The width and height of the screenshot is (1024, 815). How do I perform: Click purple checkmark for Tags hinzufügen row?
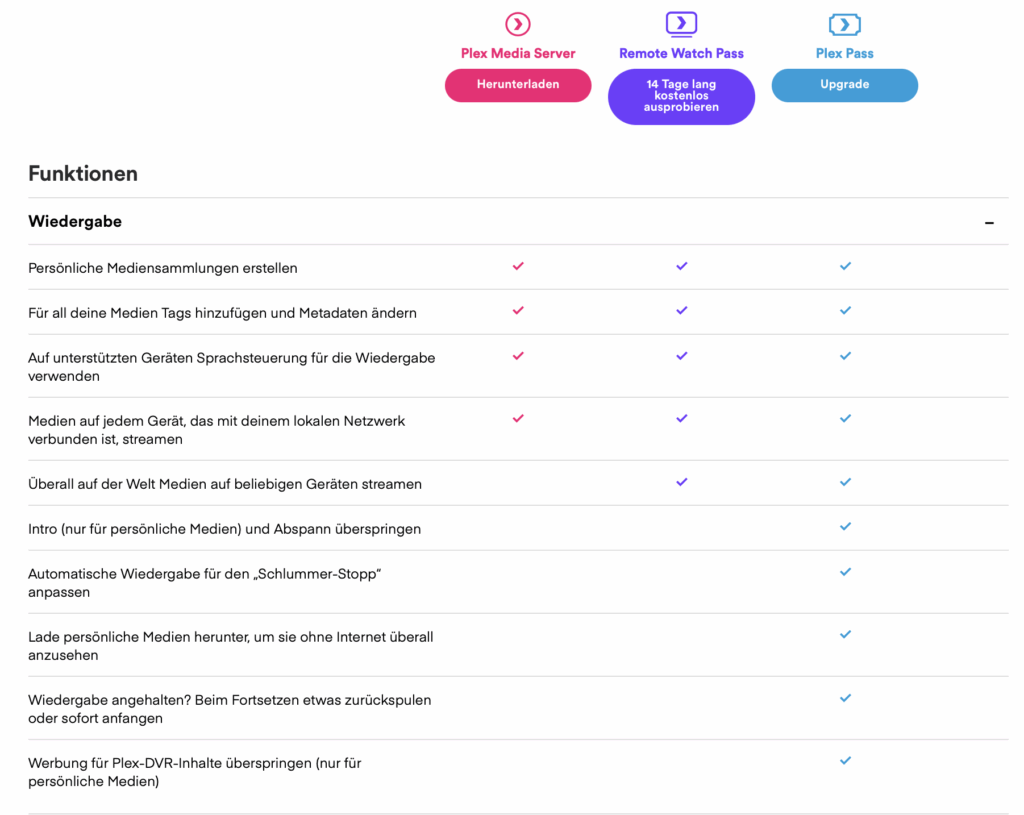click(682, 311)
